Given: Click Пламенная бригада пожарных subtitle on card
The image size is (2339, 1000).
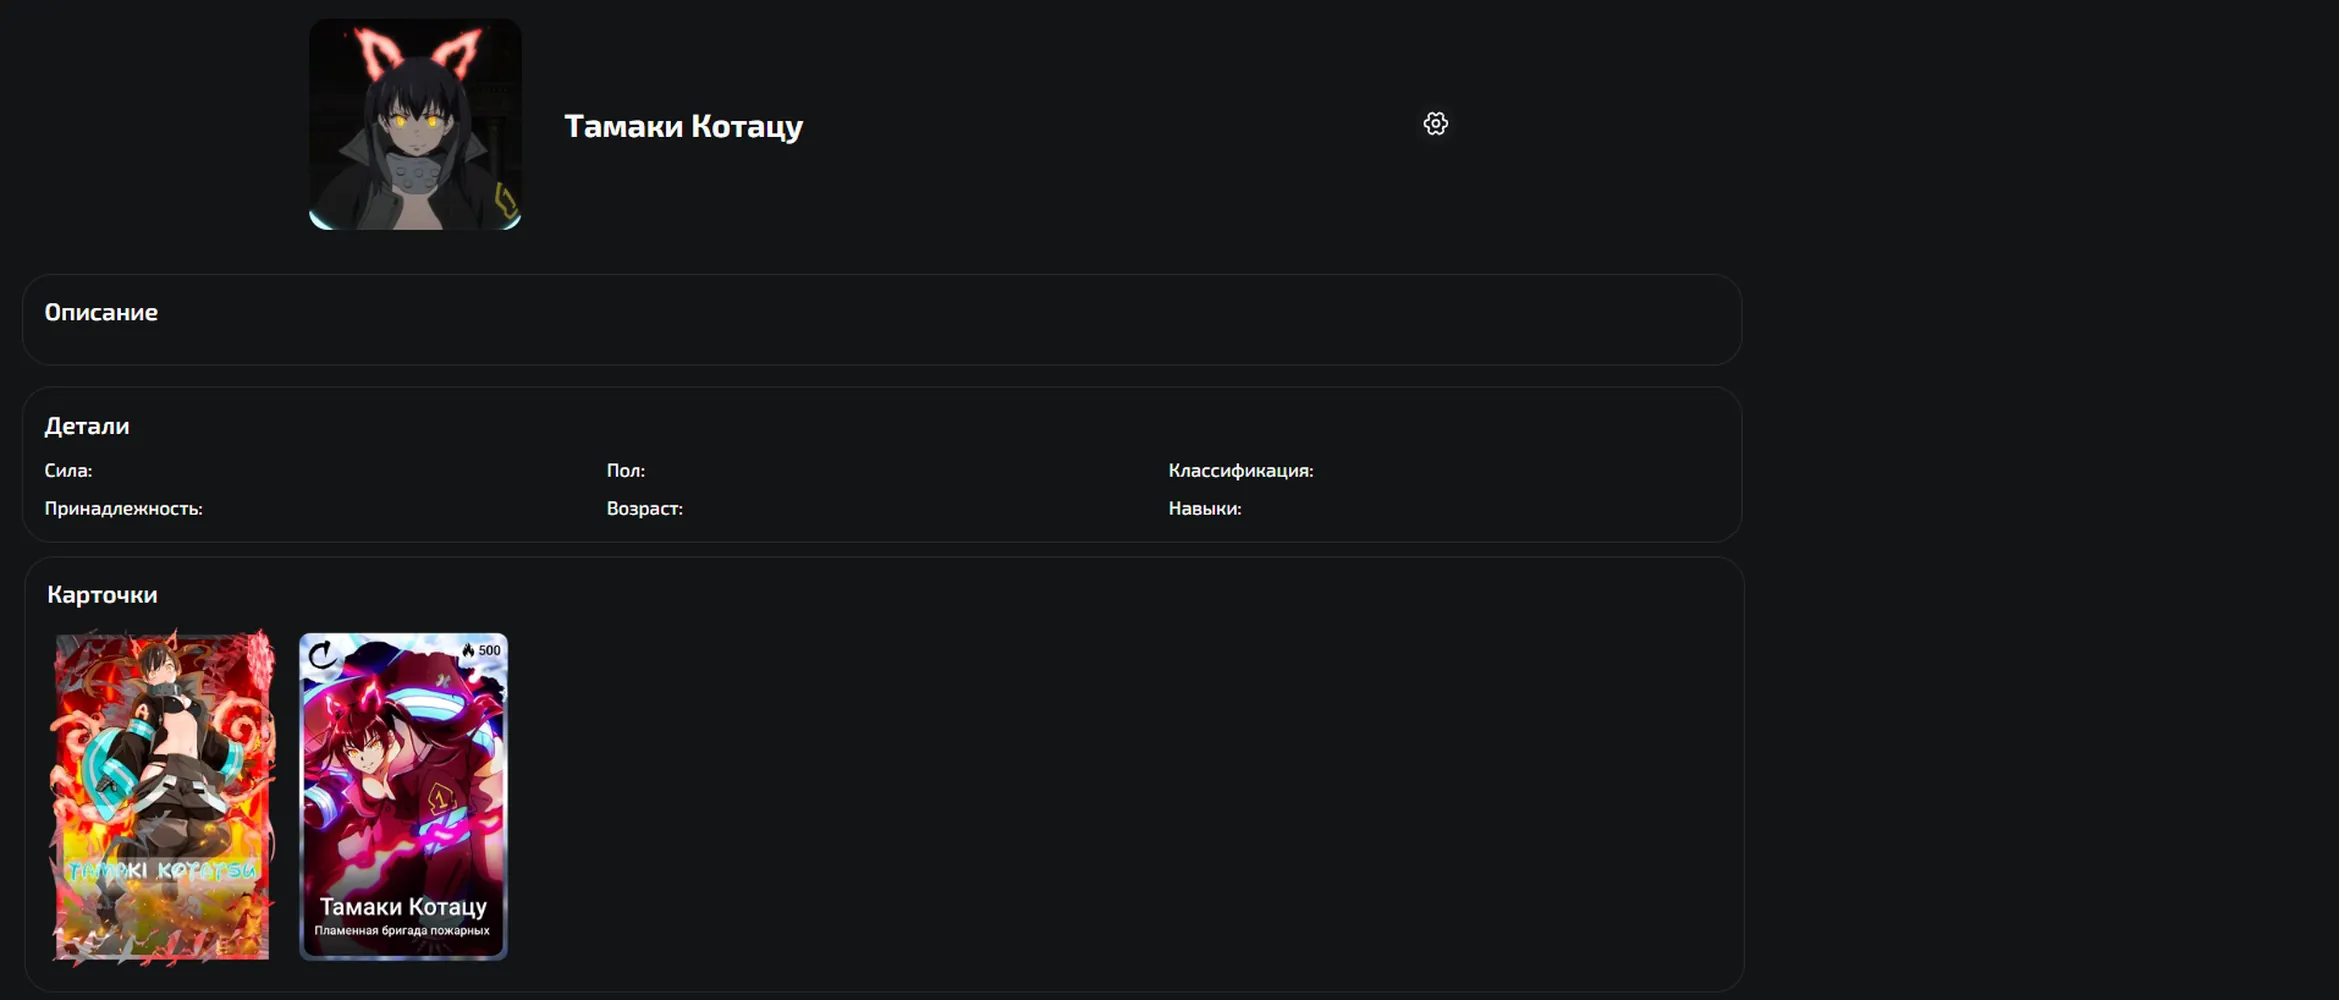Looking at the screenshot, I should (402, 931).
